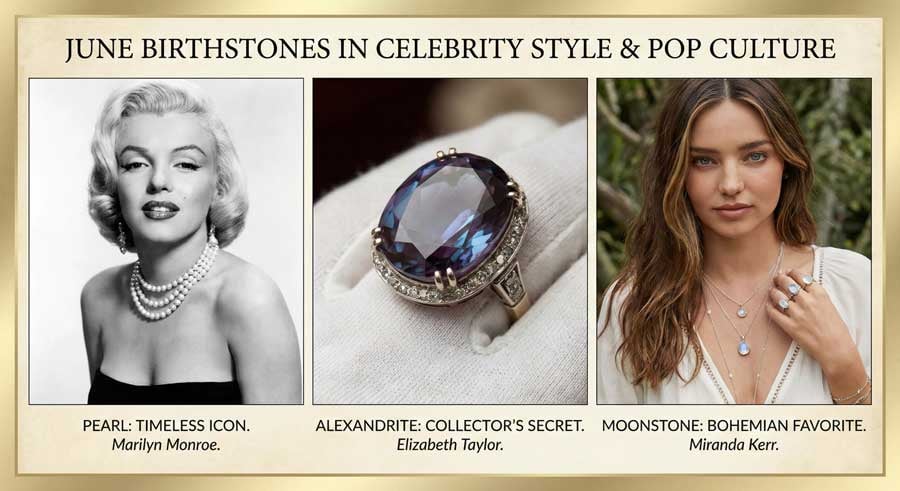900x491 pixels.
Task: Select the 'Miranda Kerr.' name text
Action: (734, 446)
